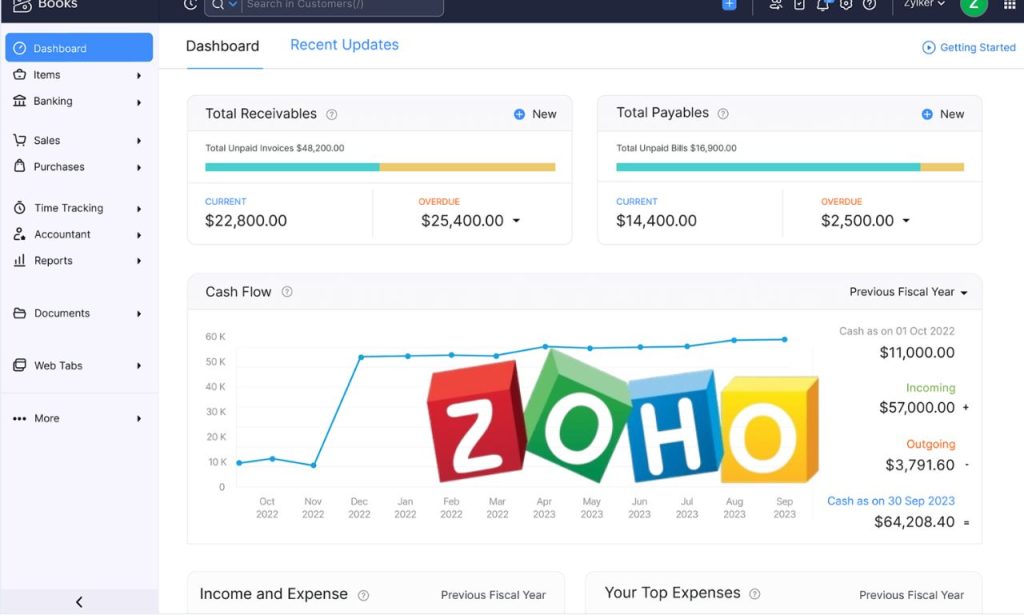The height and width of the screenshot is (615, 1024).
Task: Click the payables progress bar
Action: coord(790,167)
